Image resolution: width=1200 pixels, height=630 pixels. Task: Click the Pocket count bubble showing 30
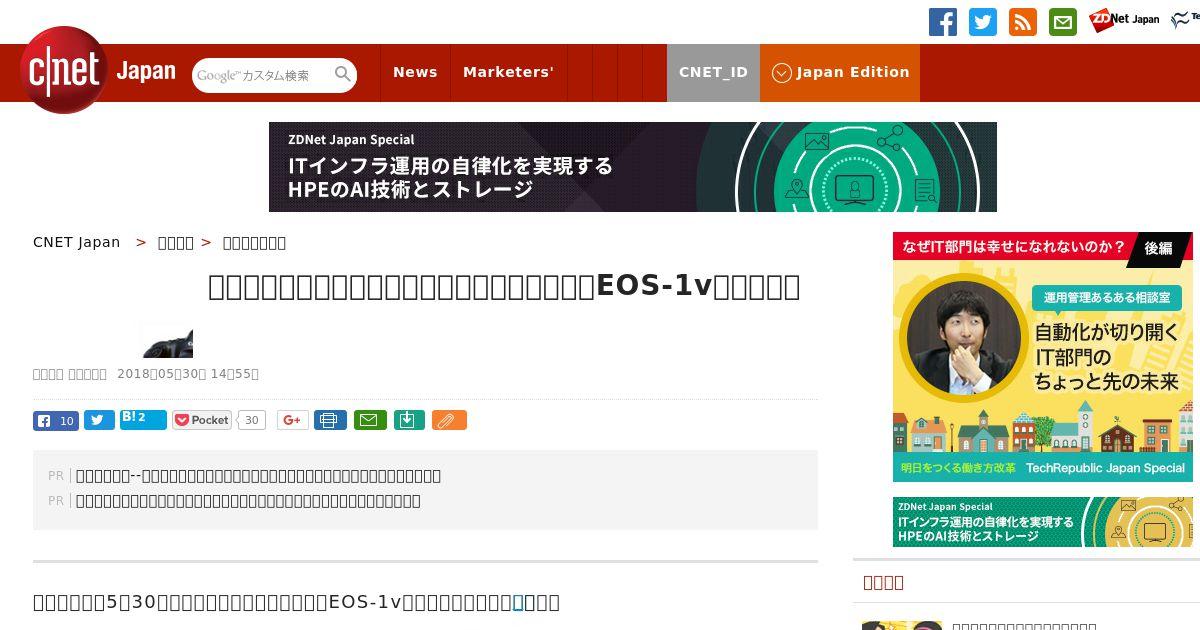(252, 420)
